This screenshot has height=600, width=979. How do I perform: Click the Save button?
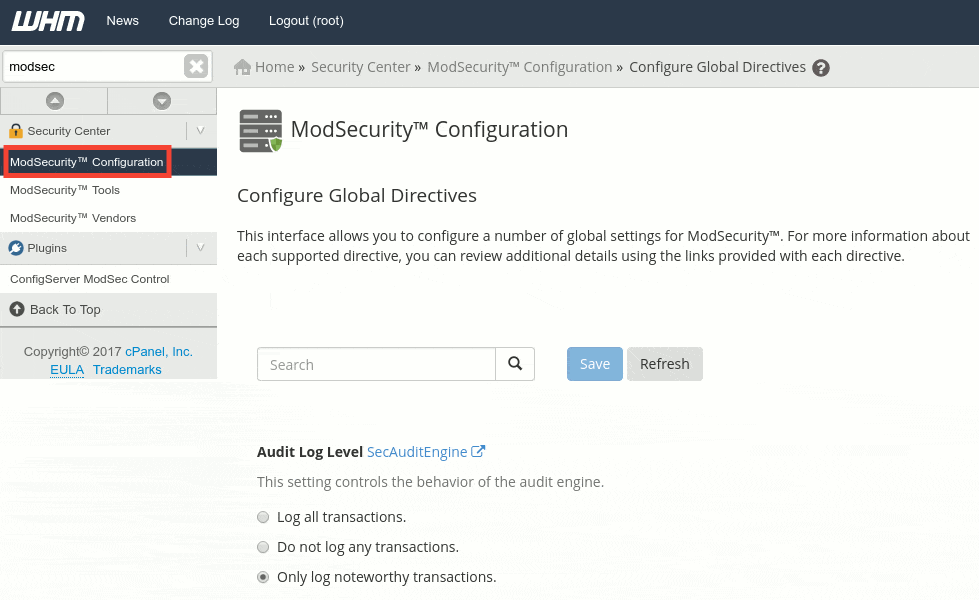(594, 364)
